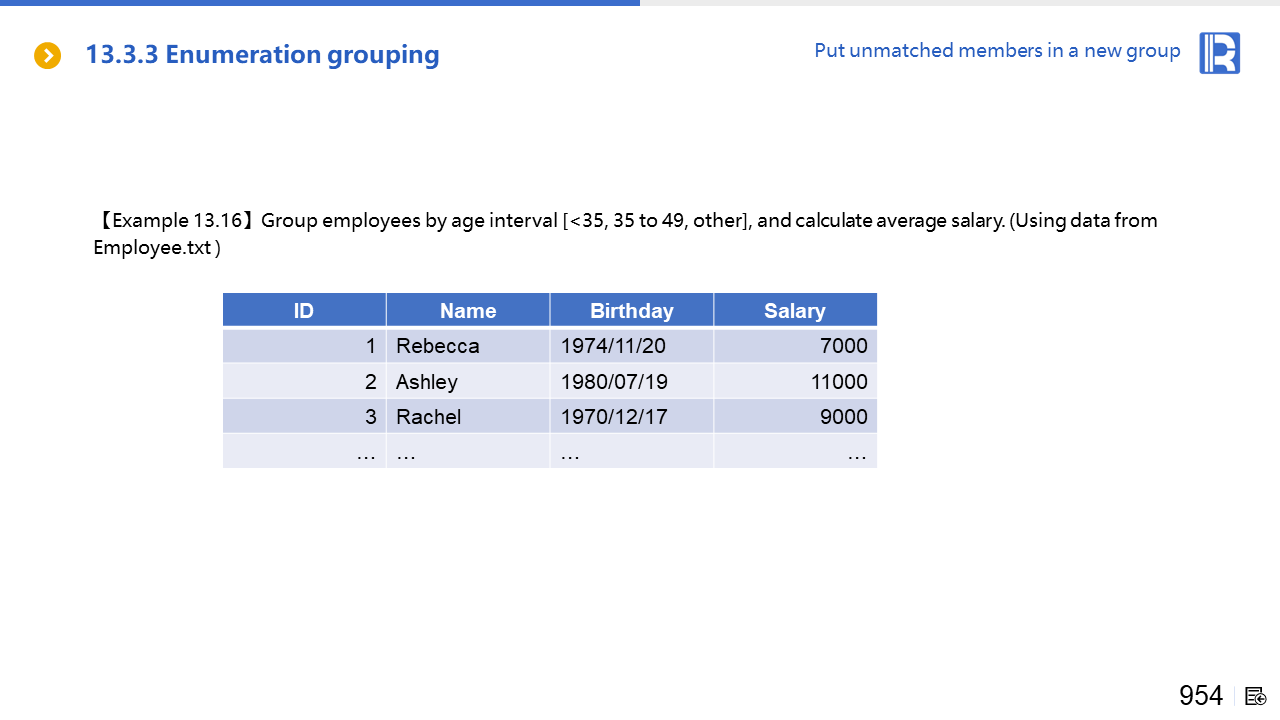The height and width of the screenshot is (720, 1280).
Task: Click the 'Example 13.16' description text
Action: [625, 221]
